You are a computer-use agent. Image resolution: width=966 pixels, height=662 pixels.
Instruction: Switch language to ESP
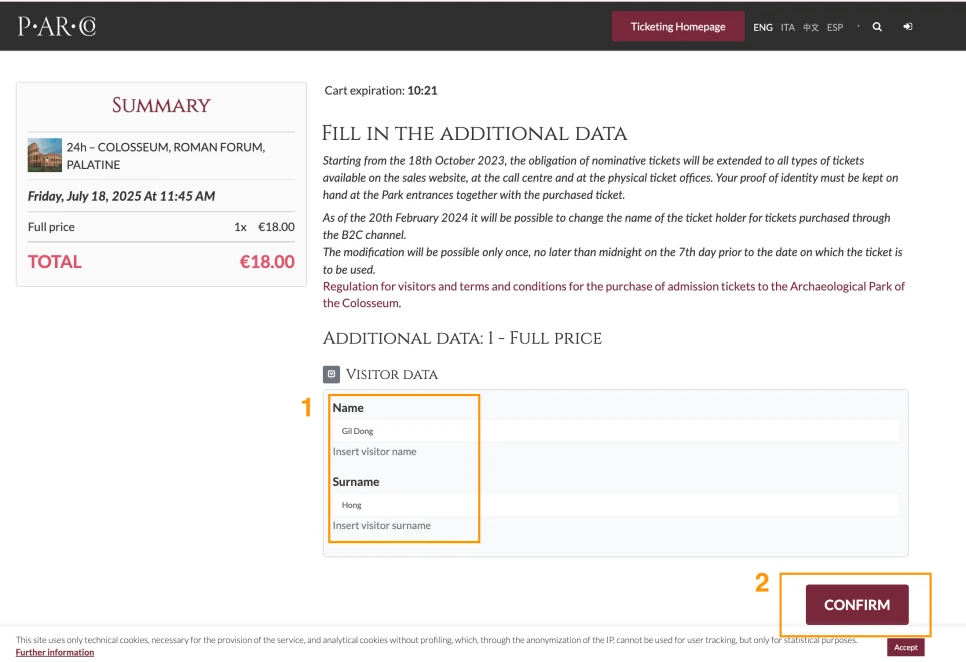point(835,28)
